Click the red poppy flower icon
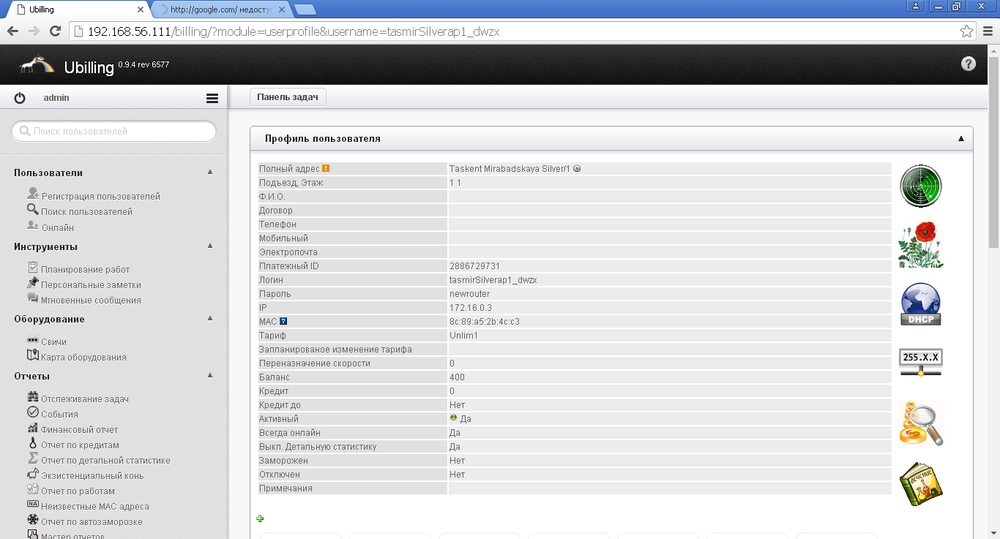 click(x=920, y=245)
